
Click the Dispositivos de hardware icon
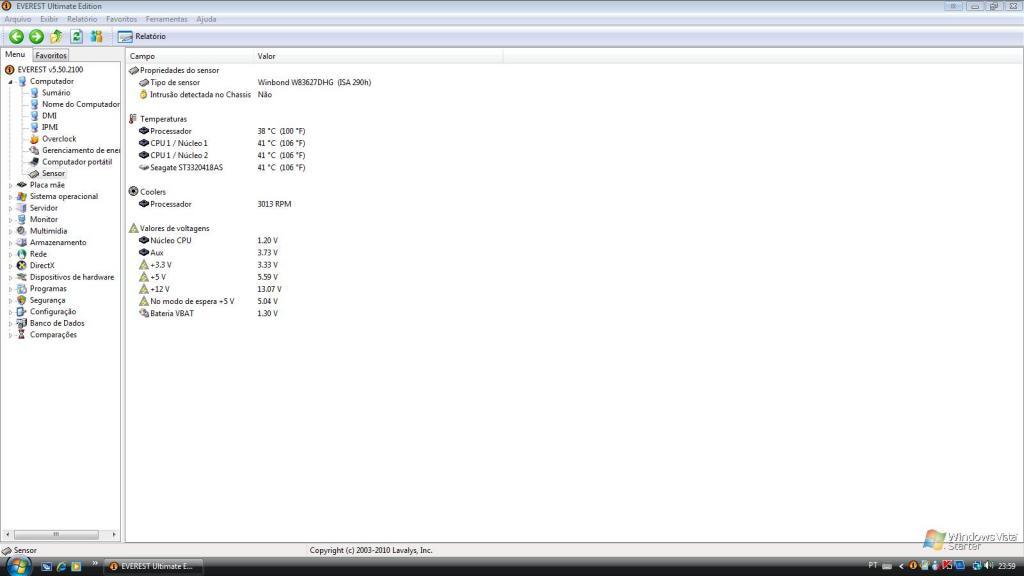(22, 277)
